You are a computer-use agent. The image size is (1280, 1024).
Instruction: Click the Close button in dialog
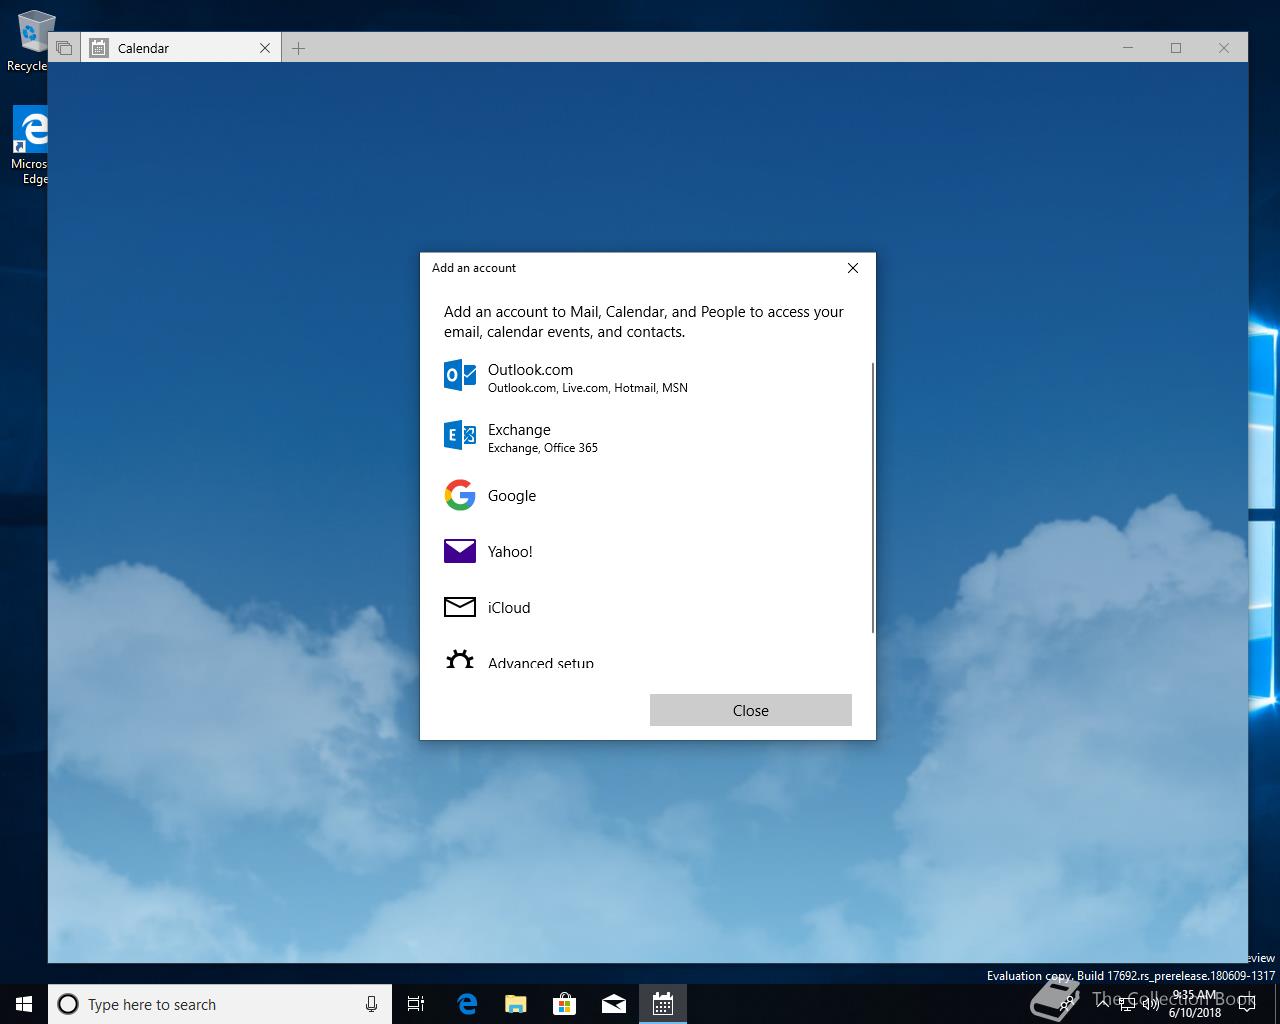(751, 710)
